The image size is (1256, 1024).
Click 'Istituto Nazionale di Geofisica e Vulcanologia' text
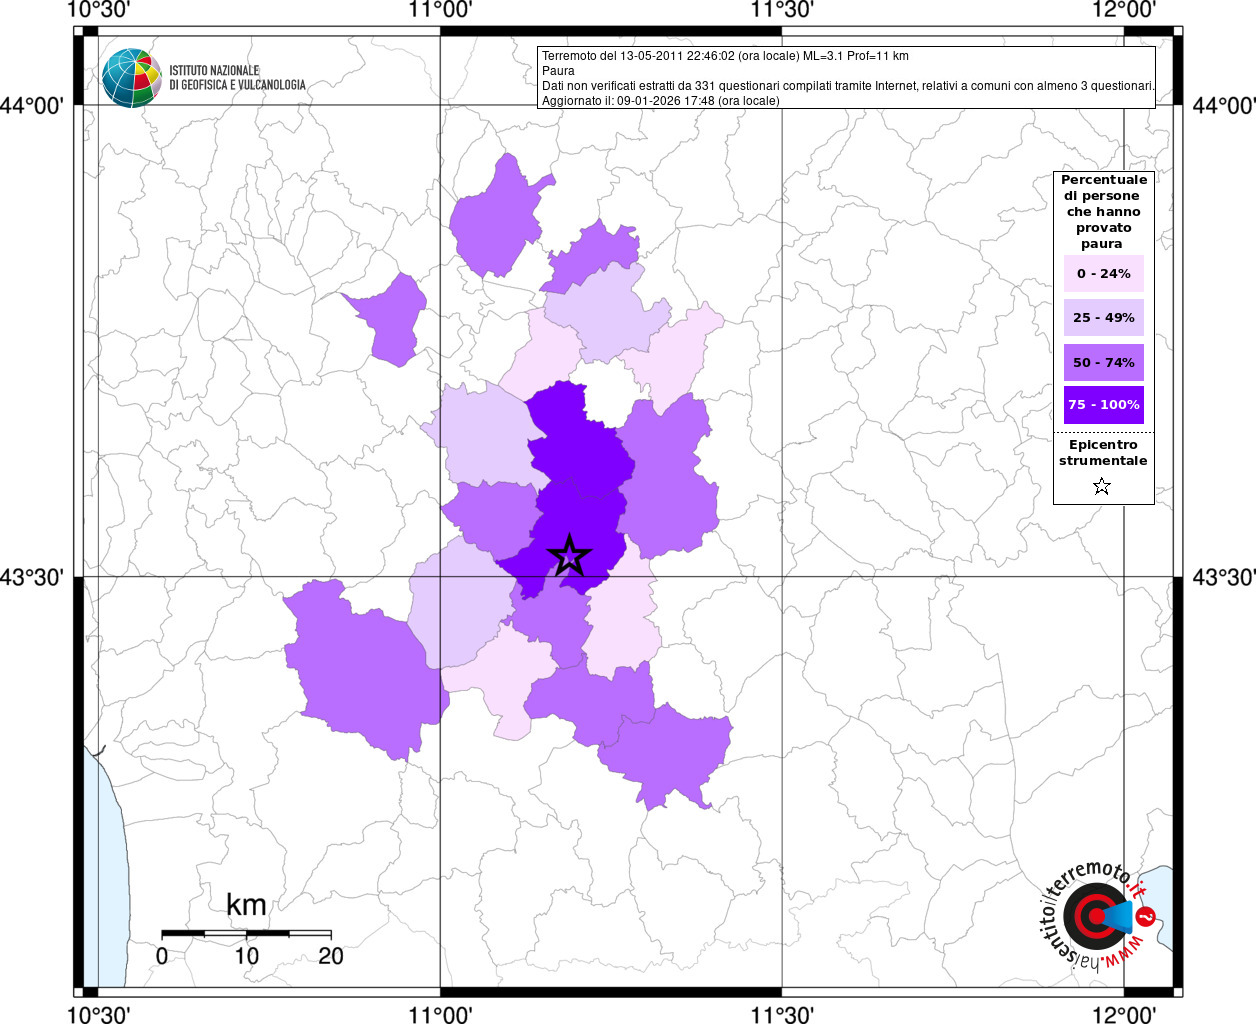(x=237, y=78)
